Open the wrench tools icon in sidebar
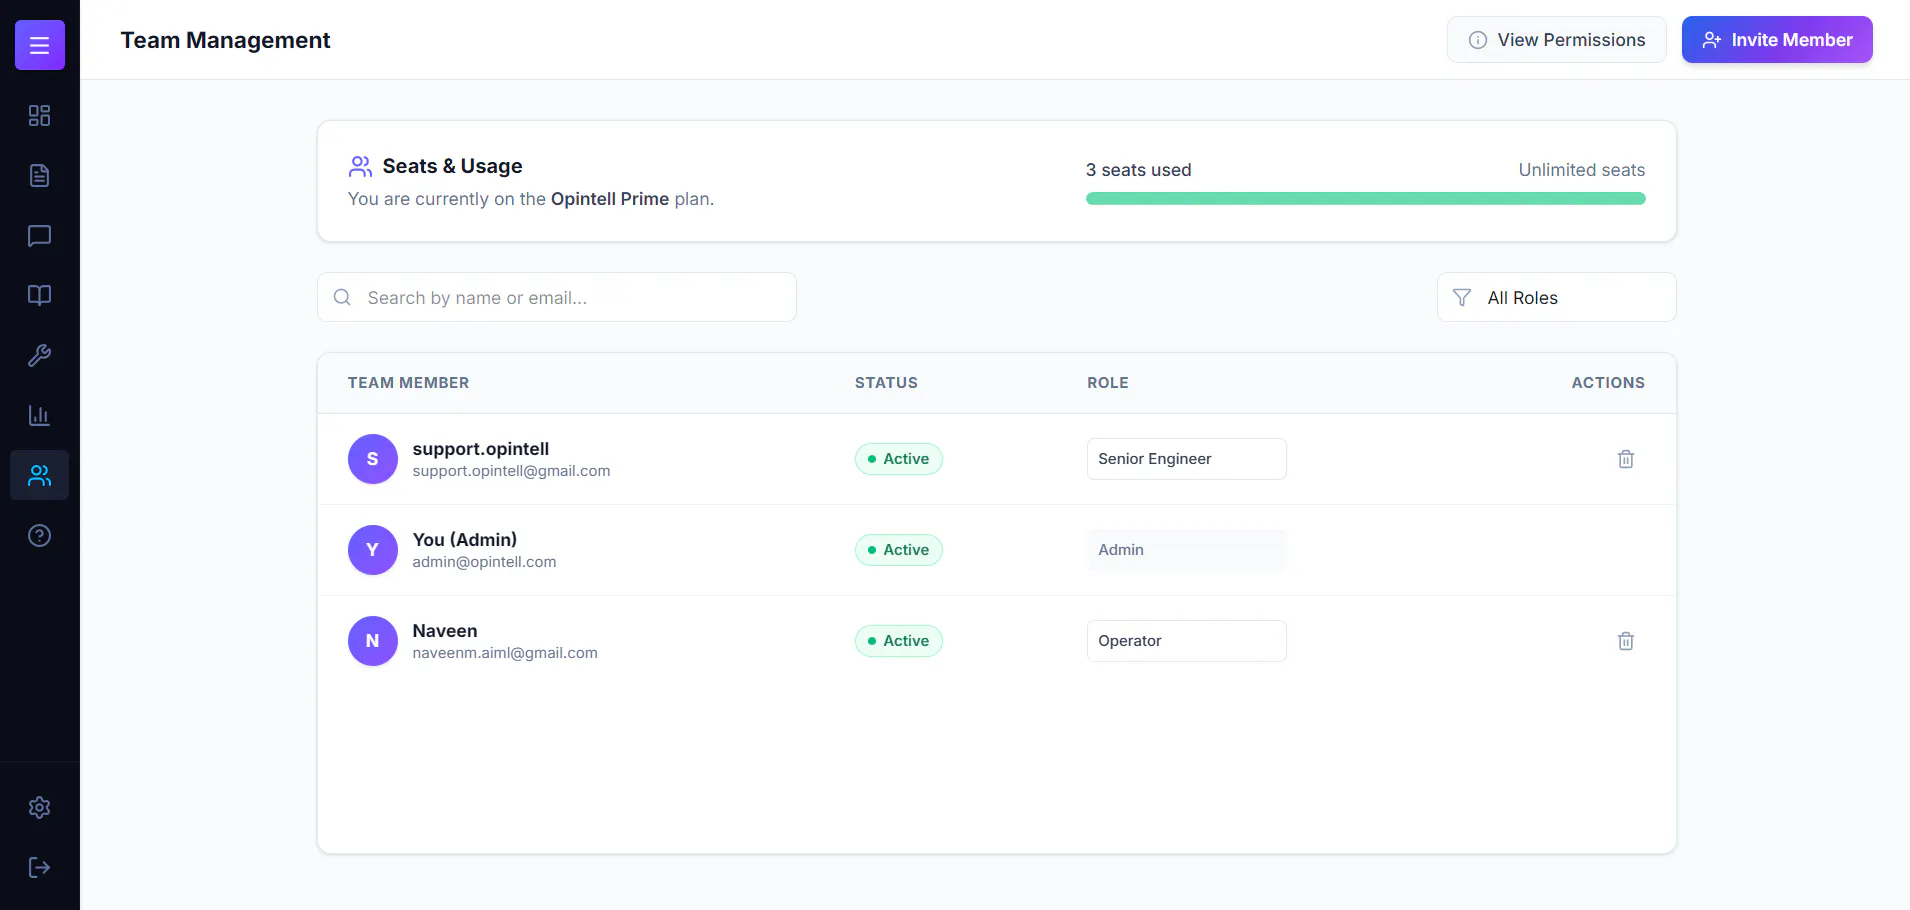The image size is (1910, 910). tap(39, 355)
